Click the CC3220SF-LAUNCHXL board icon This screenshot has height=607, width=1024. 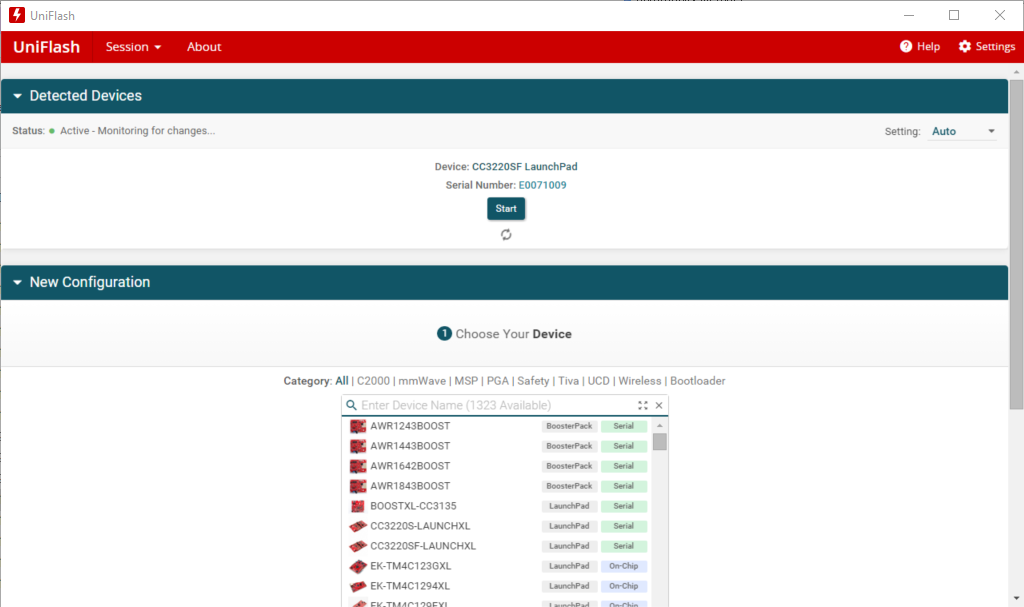(x=358, y=546)
